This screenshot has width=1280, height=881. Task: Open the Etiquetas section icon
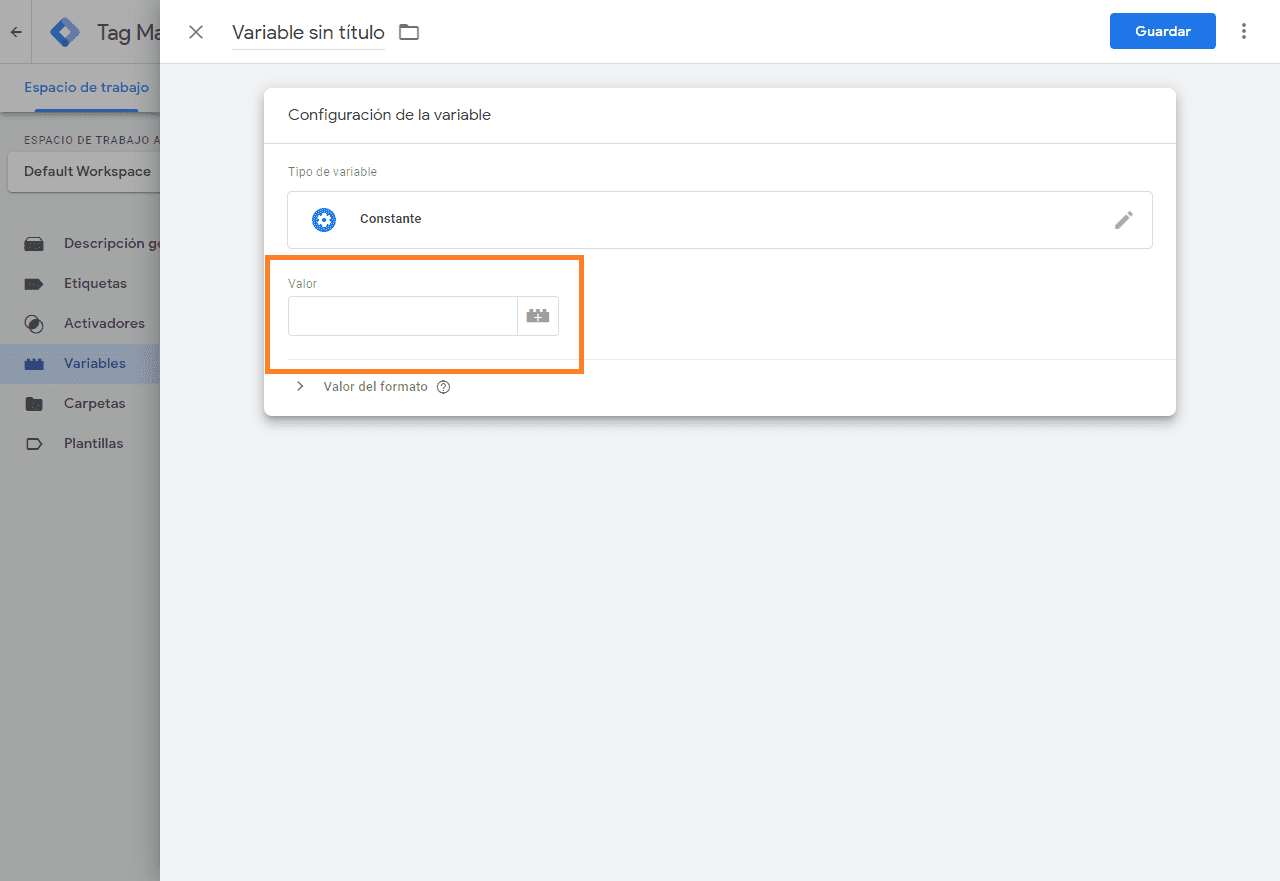tap(33, 283)
